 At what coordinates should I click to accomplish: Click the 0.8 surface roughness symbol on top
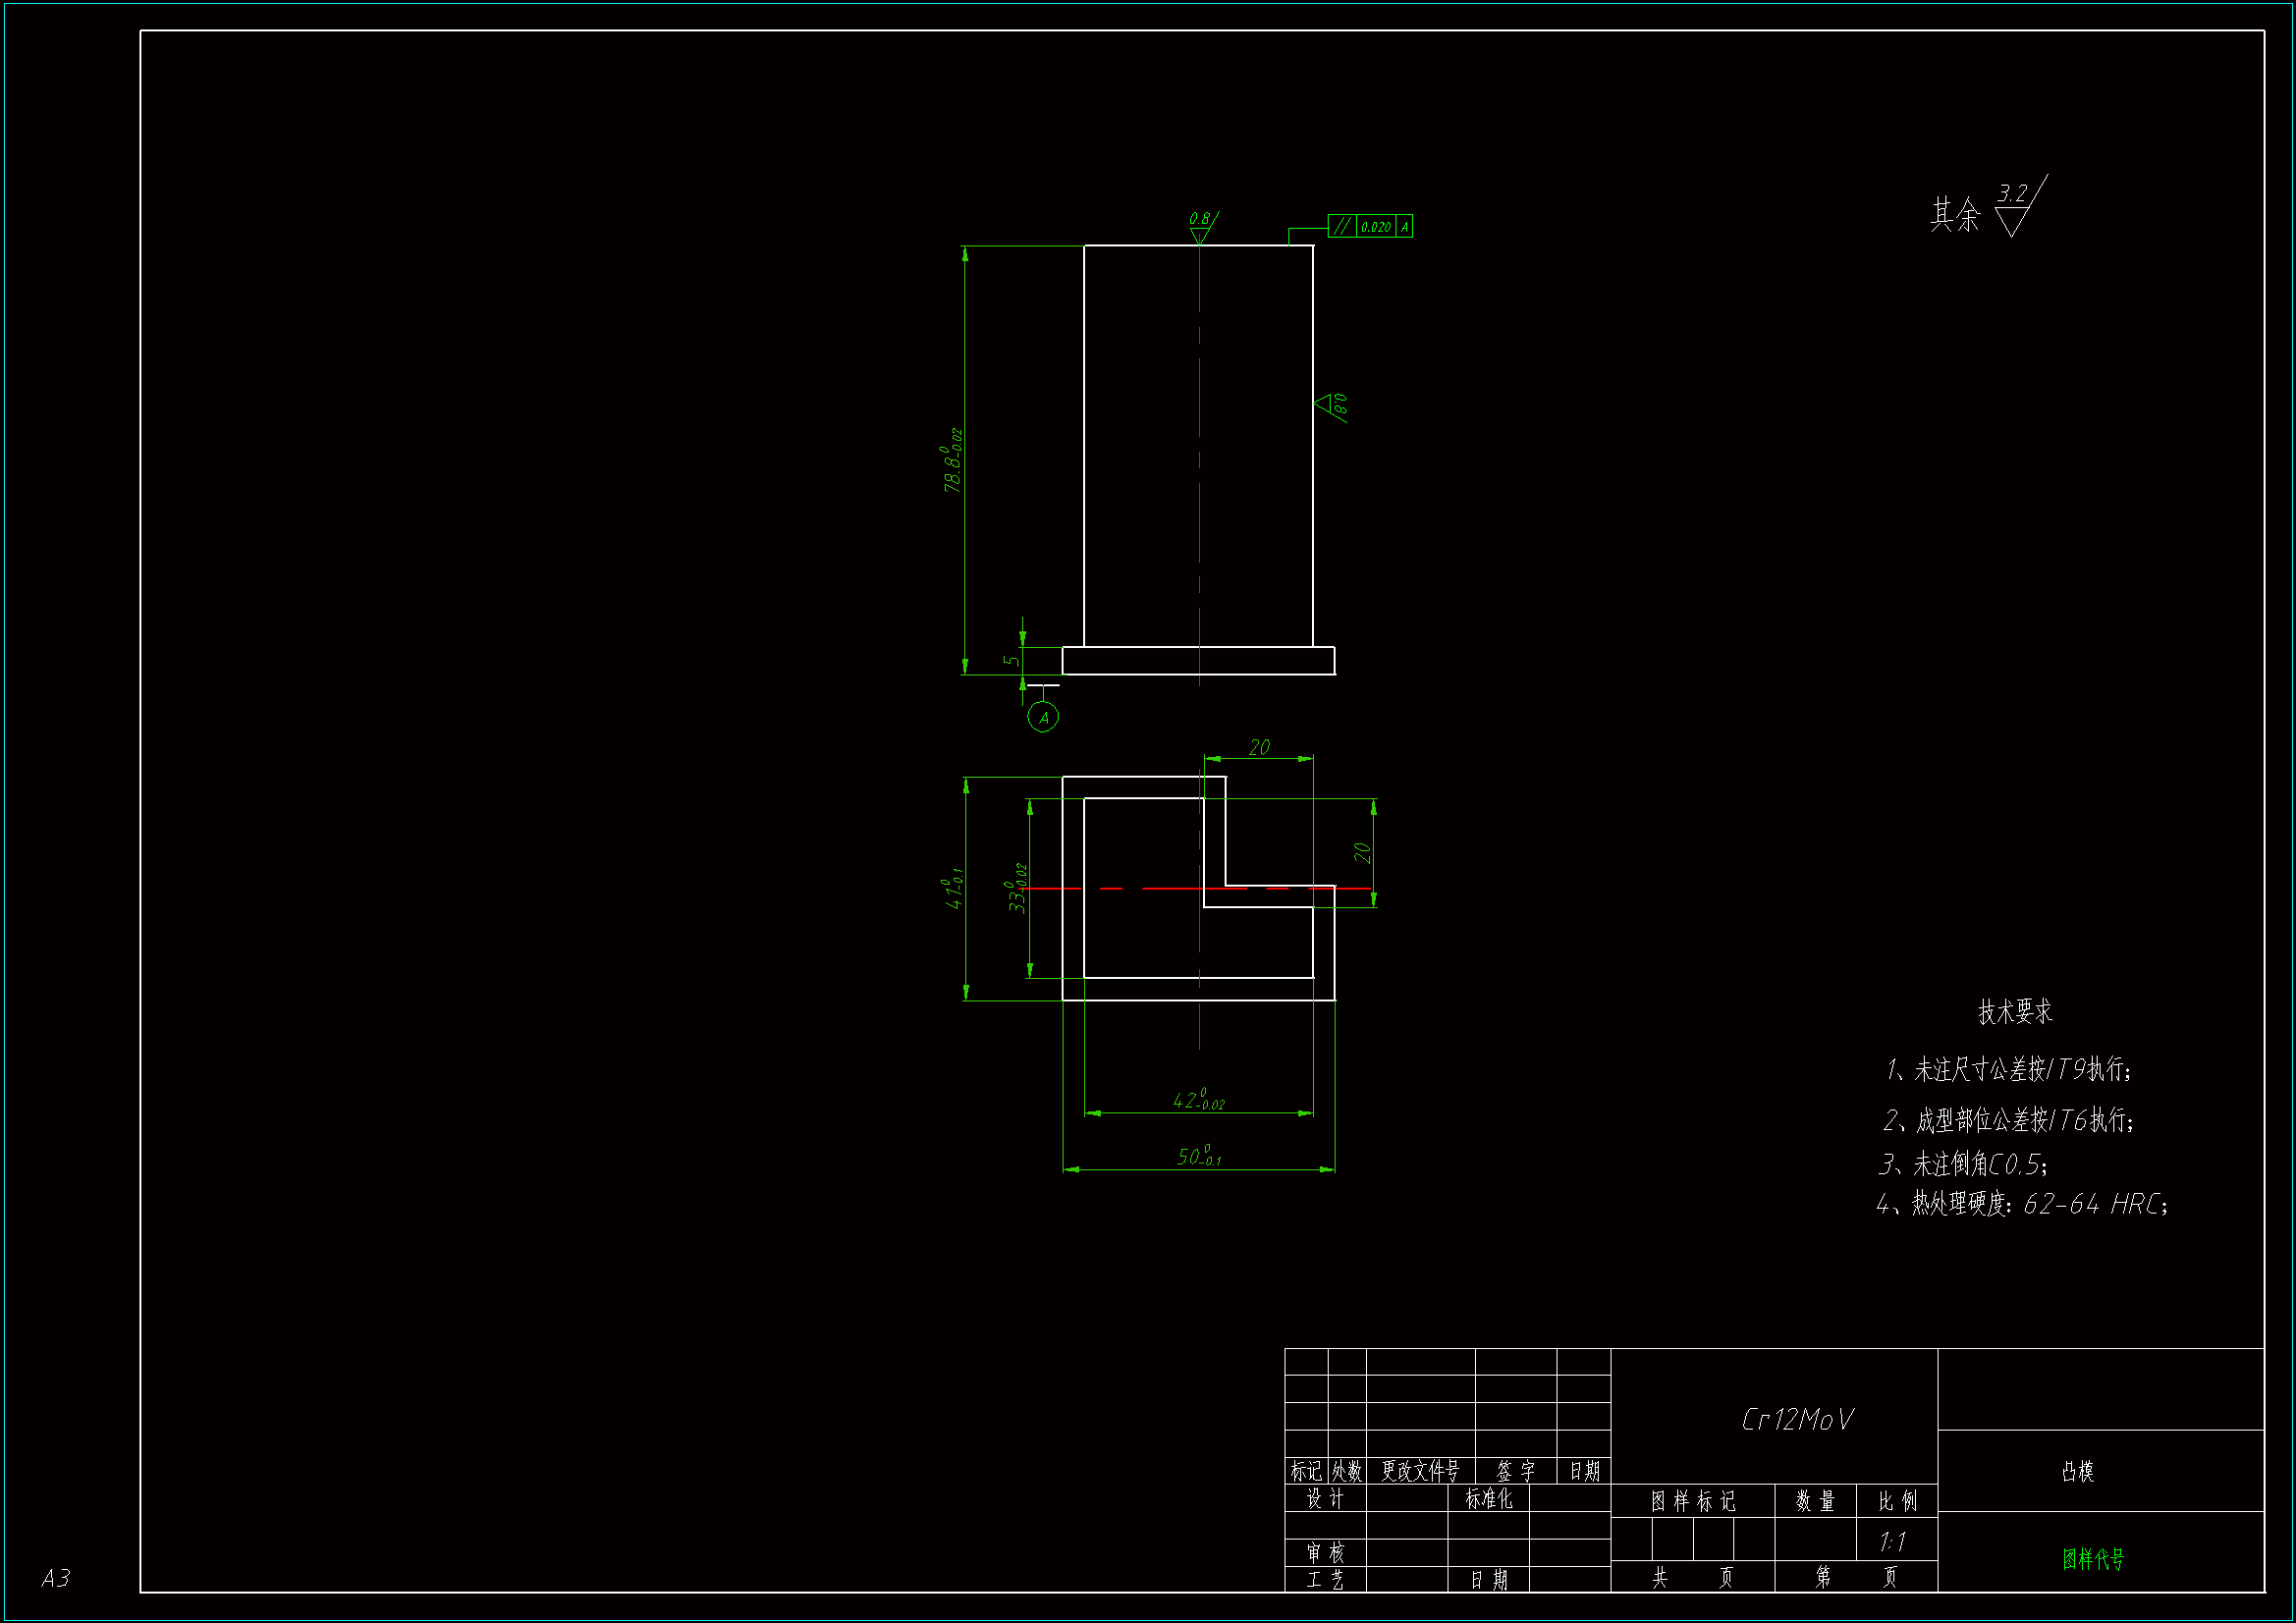1200,228
